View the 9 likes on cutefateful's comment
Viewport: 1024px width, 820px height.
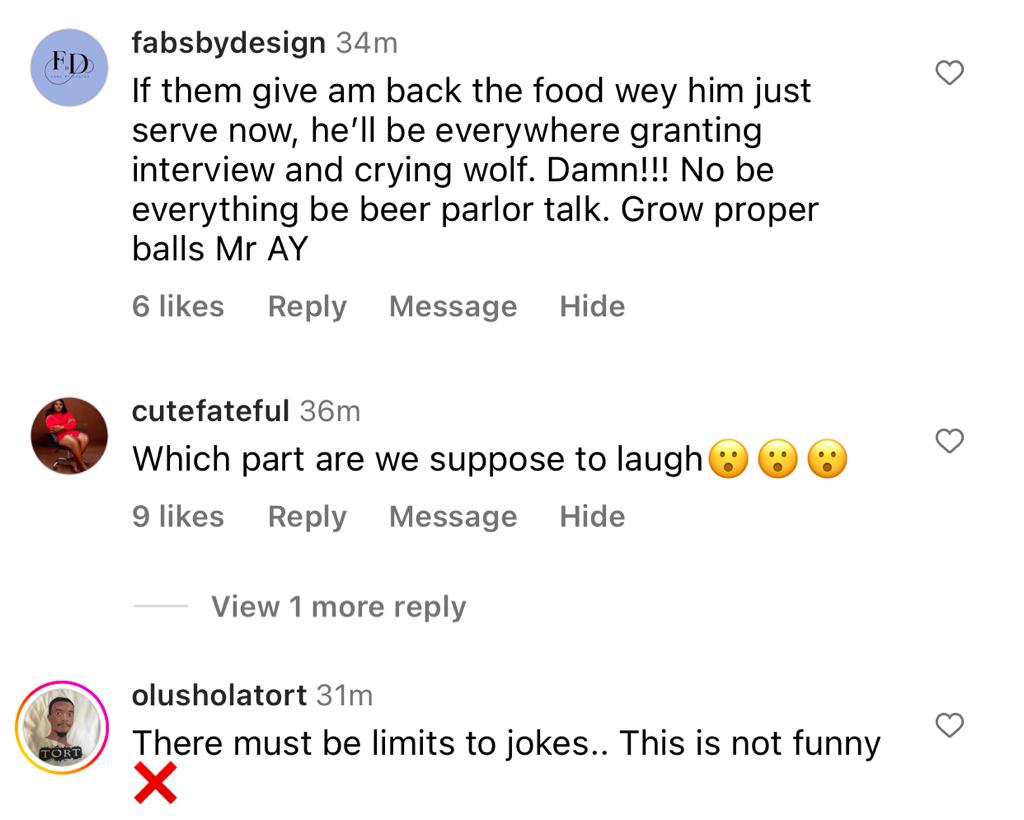pos(177,517)
